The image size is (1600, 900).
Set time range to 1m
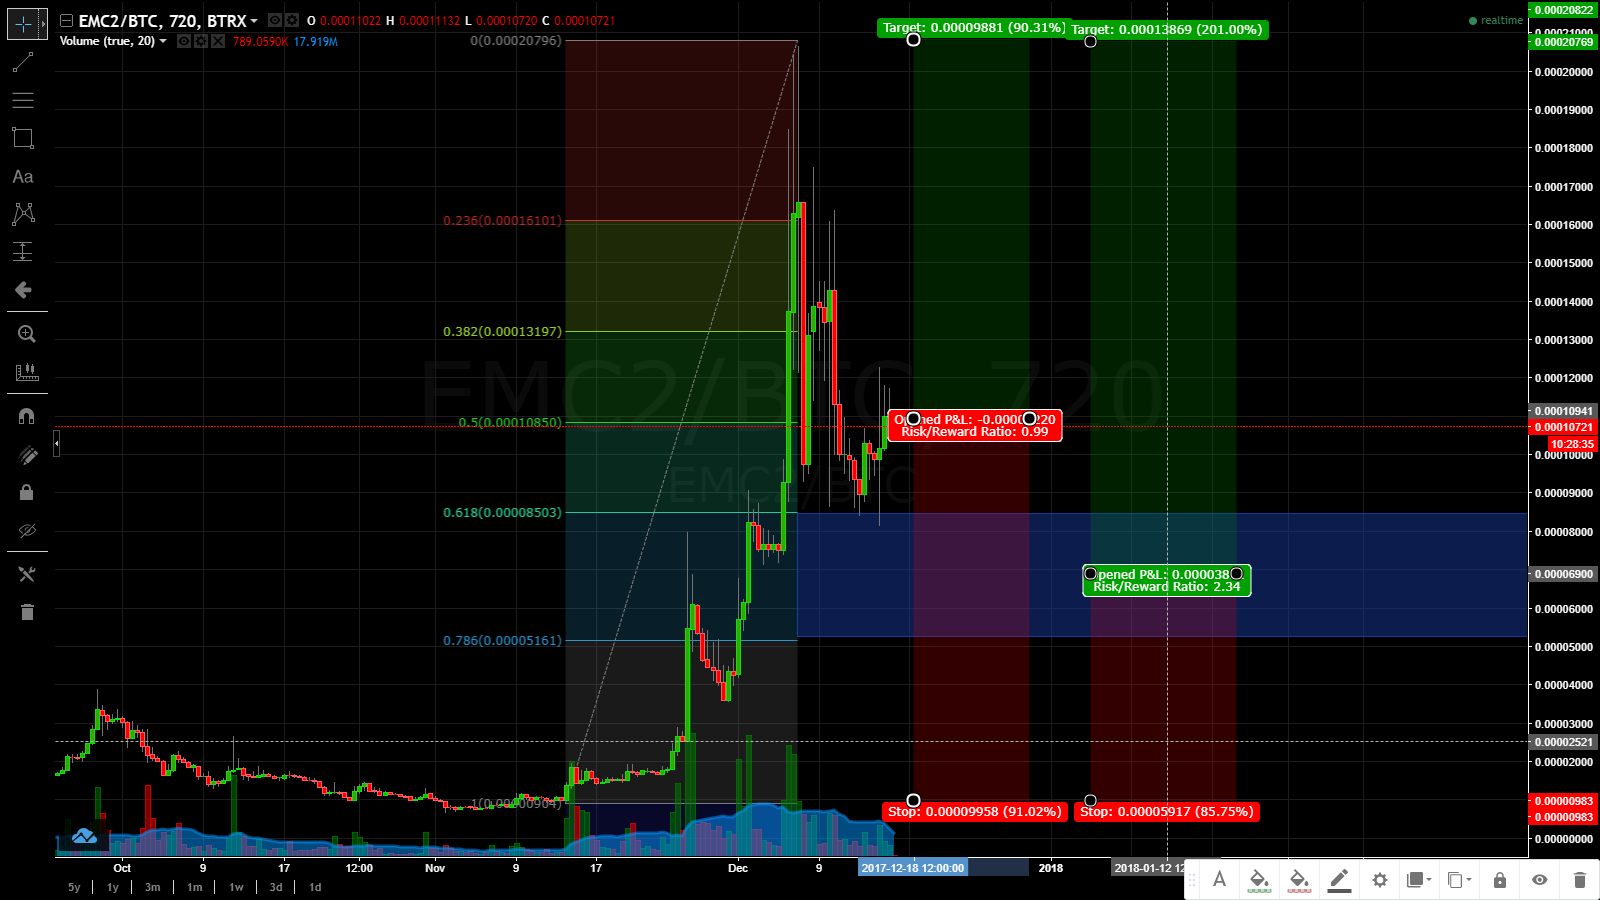tap(195, 887)
